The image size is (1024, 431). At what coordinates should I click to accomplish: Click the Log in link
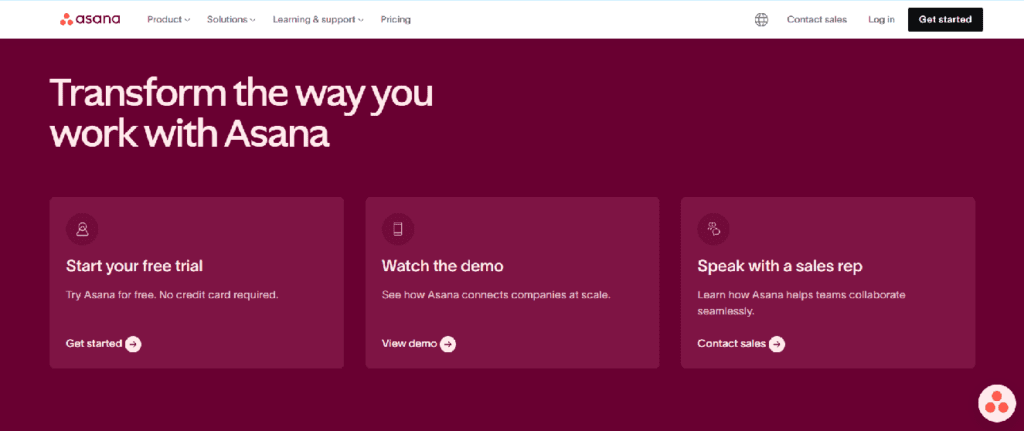tap(881, 19)
